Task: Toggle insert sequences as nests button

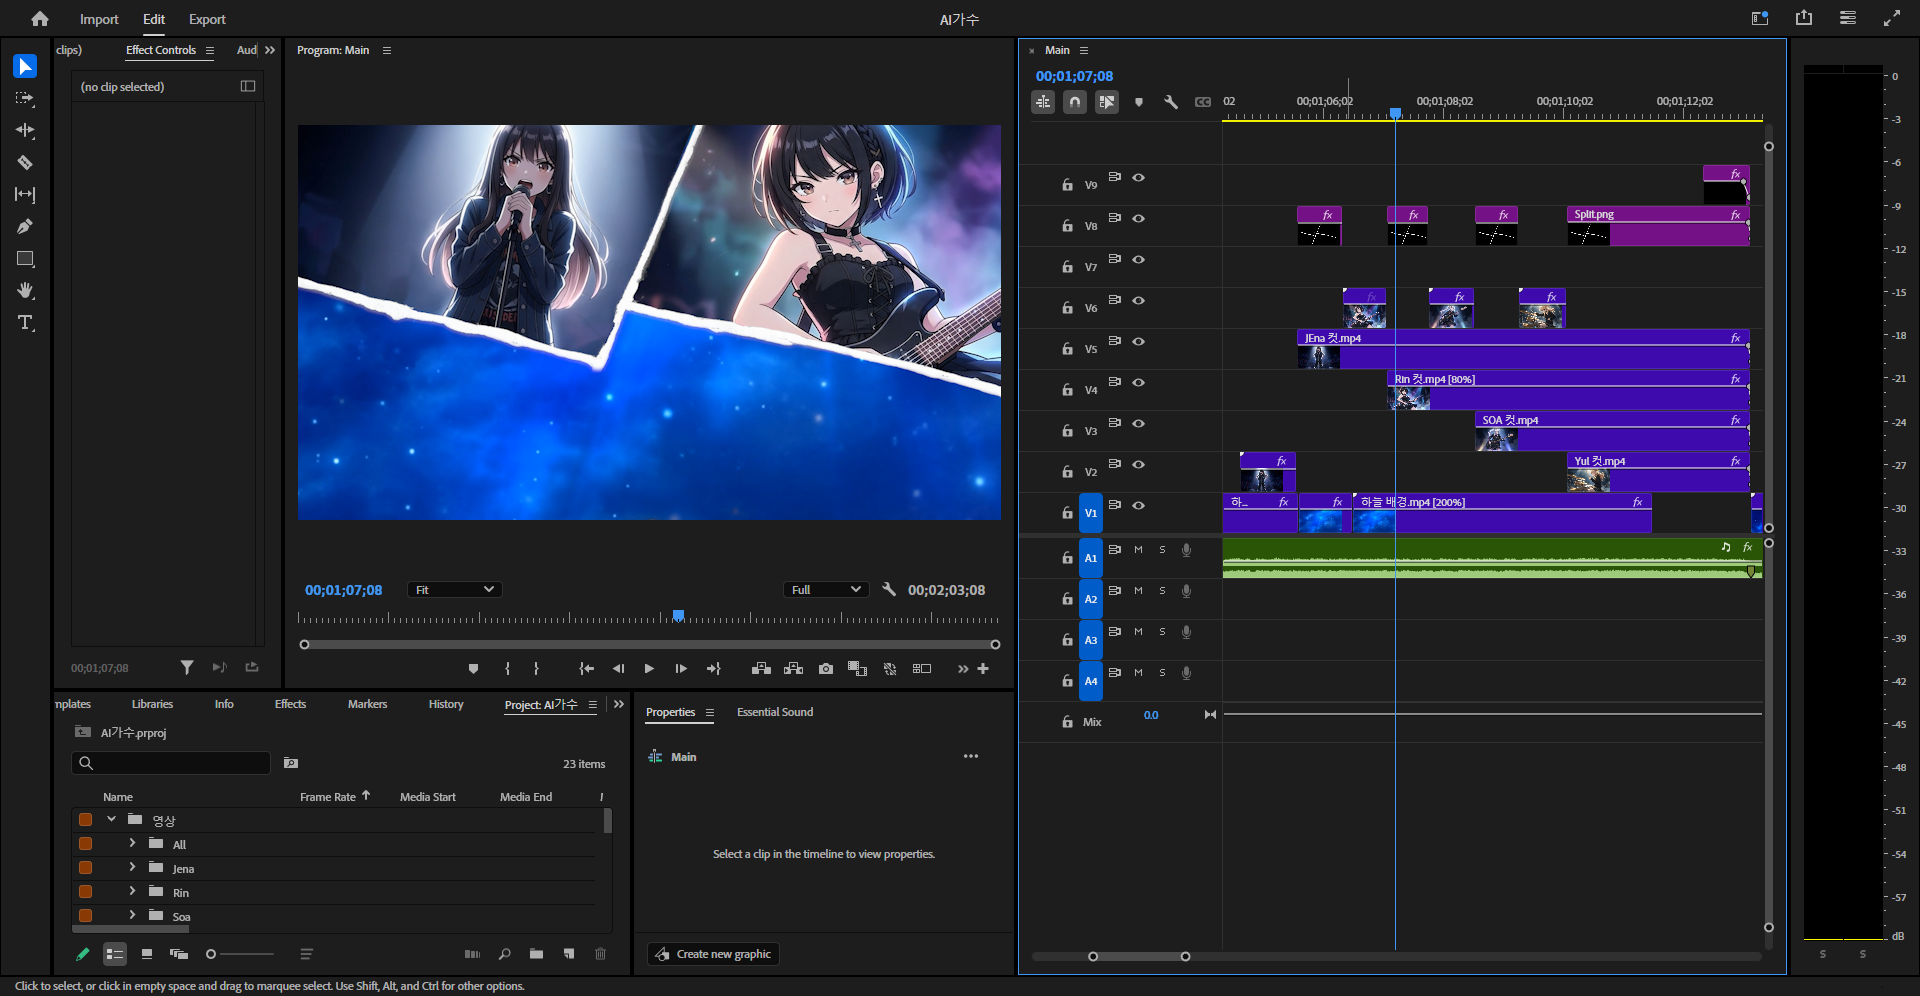Action: tap(1043, 102)
